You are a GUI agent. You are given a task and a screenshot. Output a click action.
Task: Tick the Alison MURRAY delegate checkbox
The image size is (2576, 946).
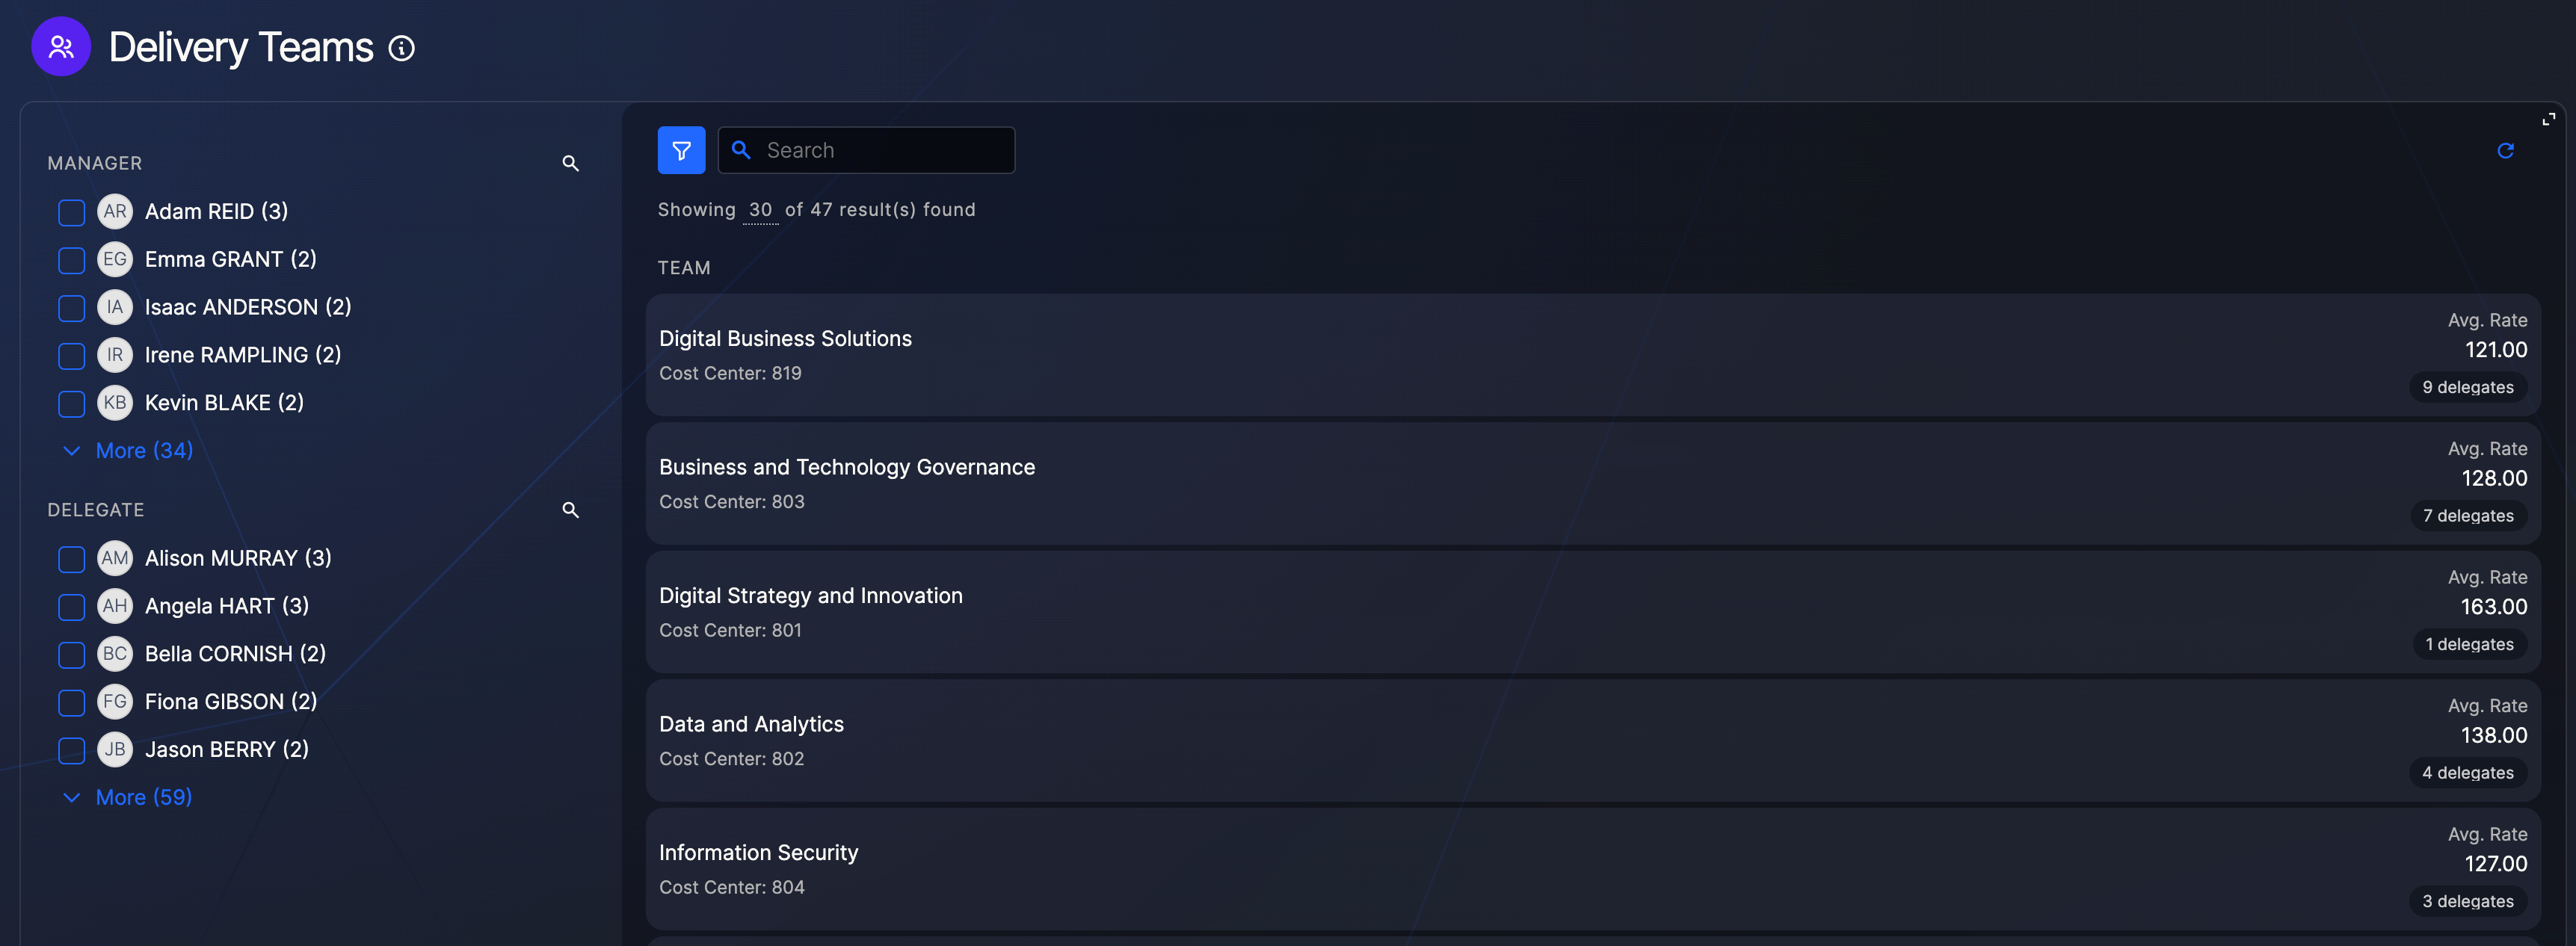click(72, 559)
